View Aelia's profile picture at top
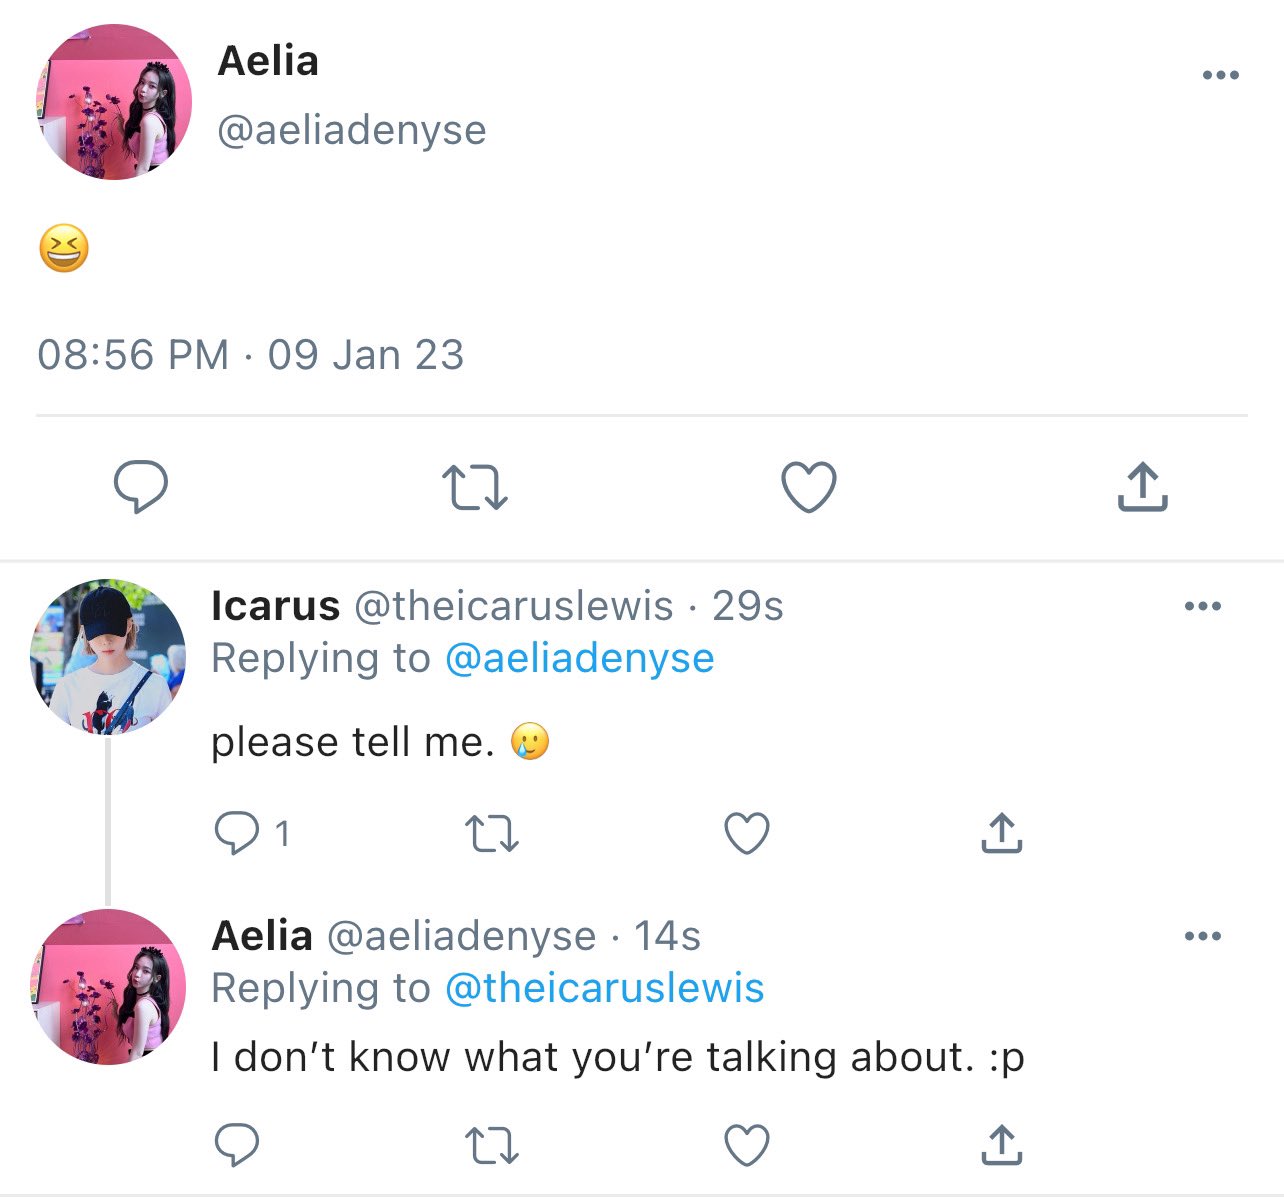 (x=113, y=102)
